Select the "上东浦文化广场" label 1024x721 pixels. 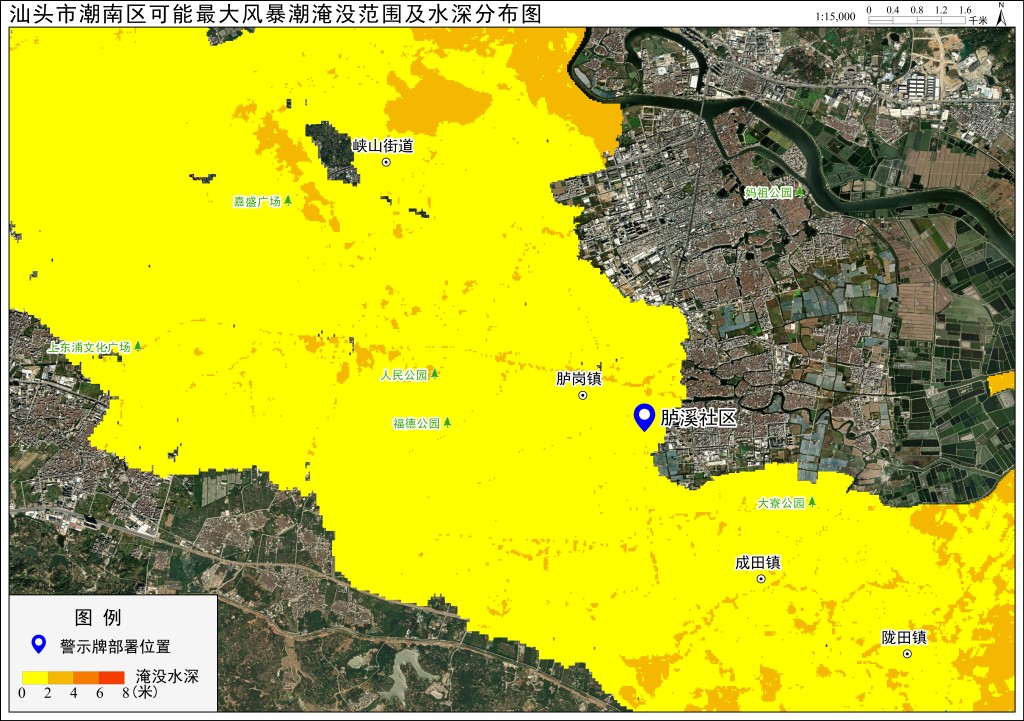(x=89, y=347)
